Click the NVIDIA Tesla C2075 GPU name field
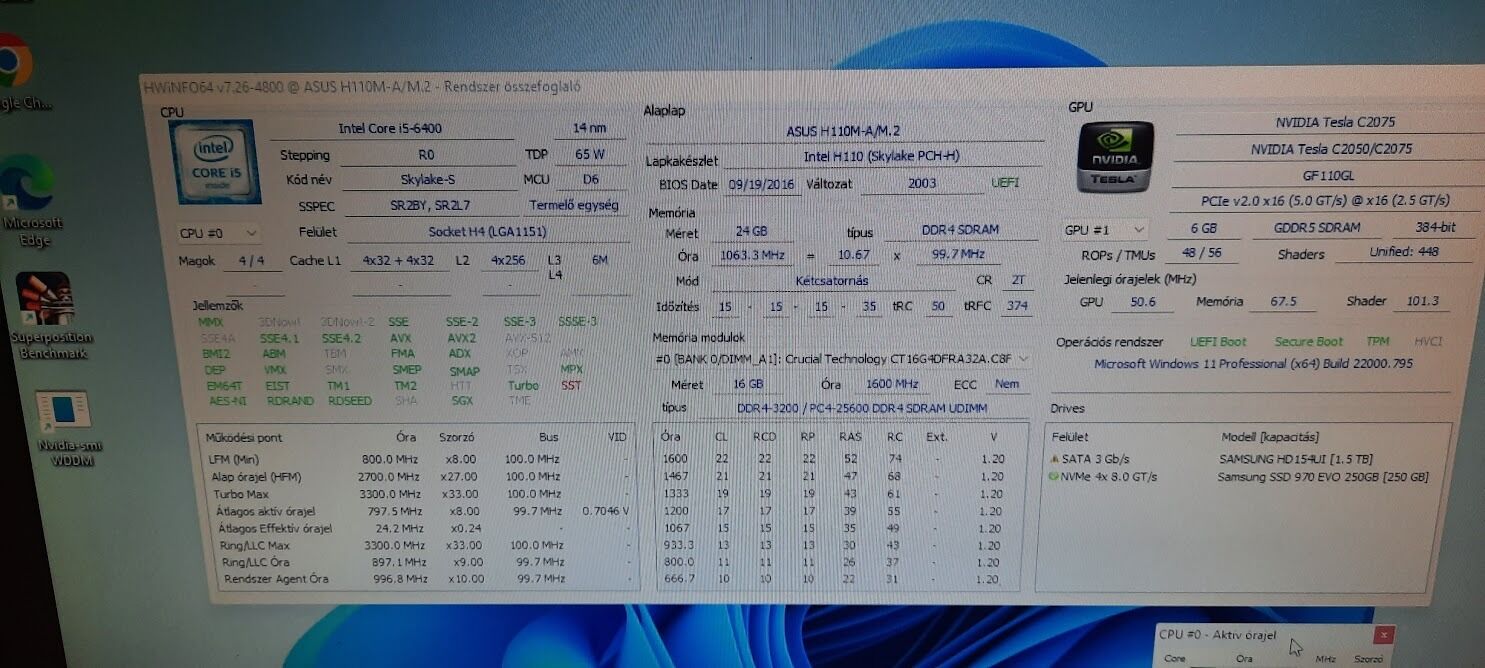Viewport: 1485px width, 668px height. click(x=1334, y=122)
